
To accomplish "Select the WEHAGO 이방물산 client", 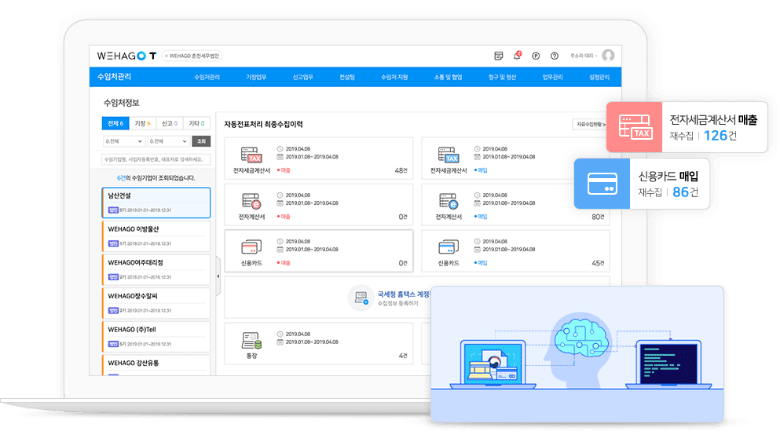I will [156, 236].
